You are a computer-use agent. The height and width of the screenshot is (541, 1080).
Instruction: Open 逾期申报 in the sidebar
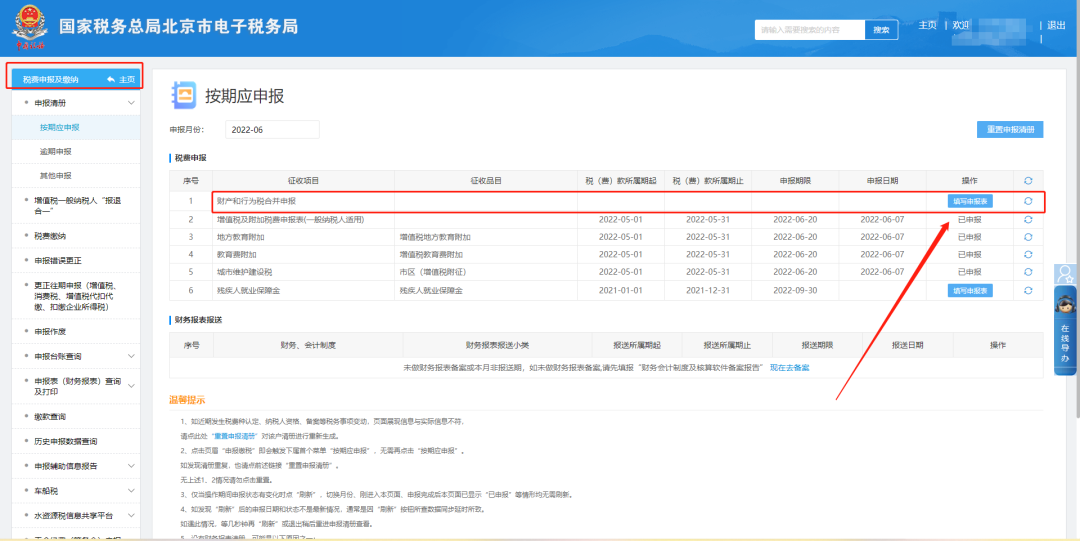click(x=55, y=152)
